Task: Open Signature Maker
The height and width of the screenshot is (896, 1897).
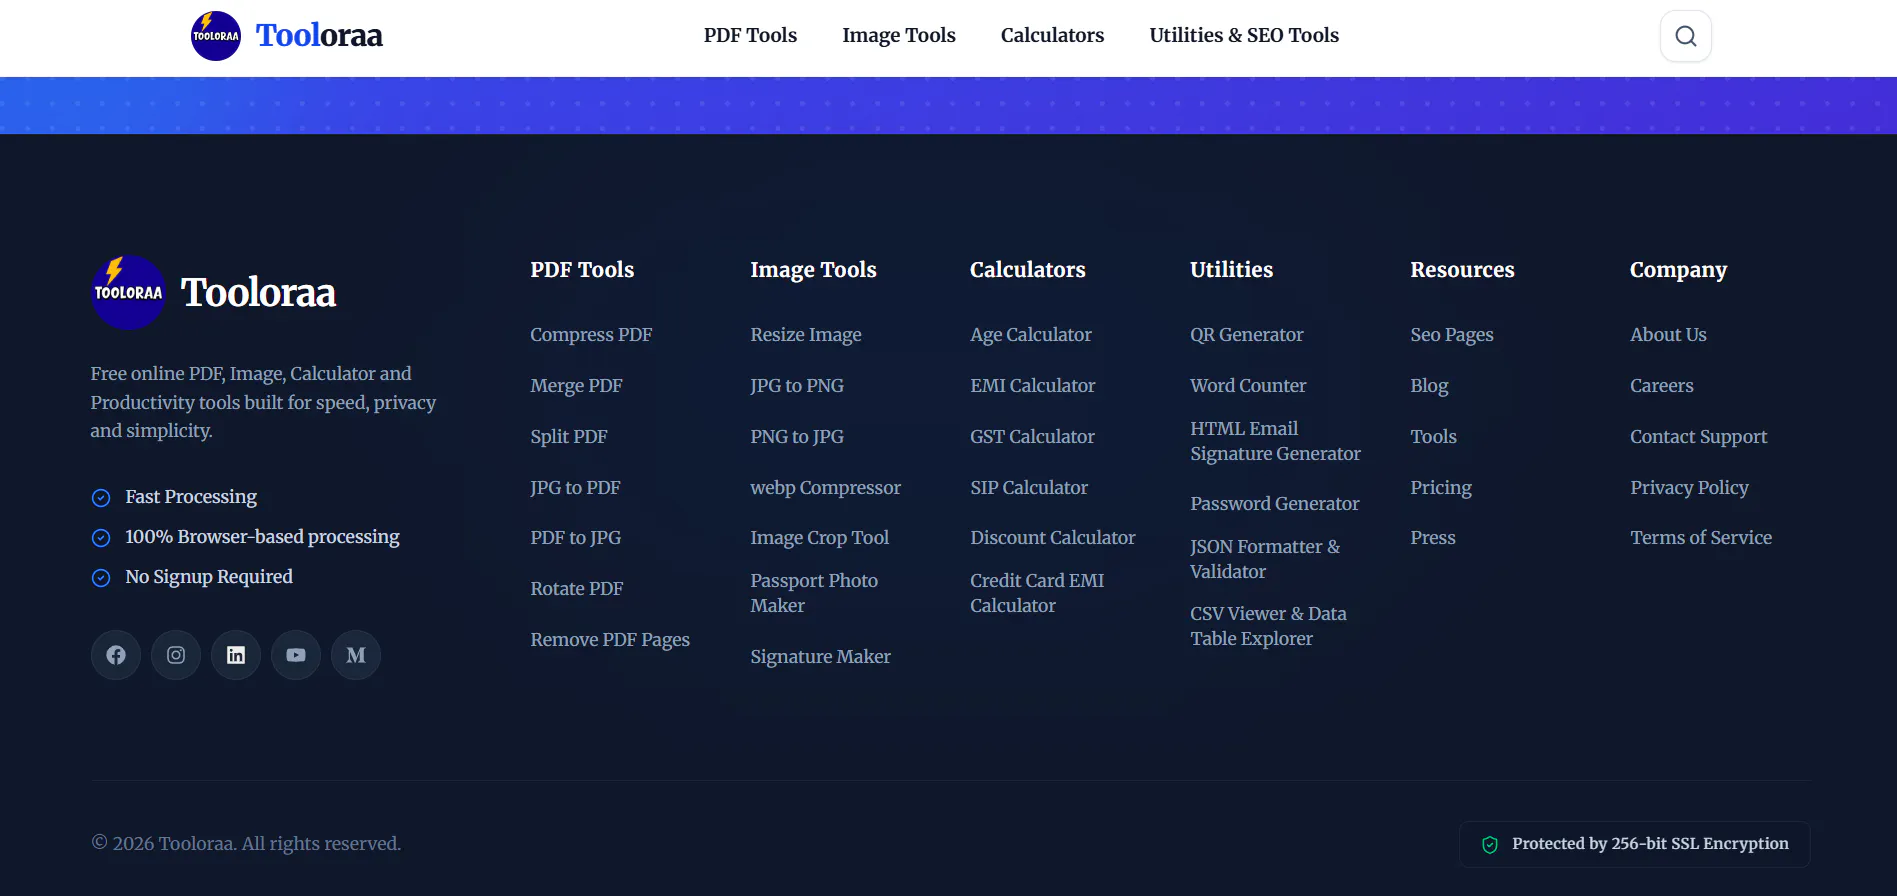Action: point(820,657)
